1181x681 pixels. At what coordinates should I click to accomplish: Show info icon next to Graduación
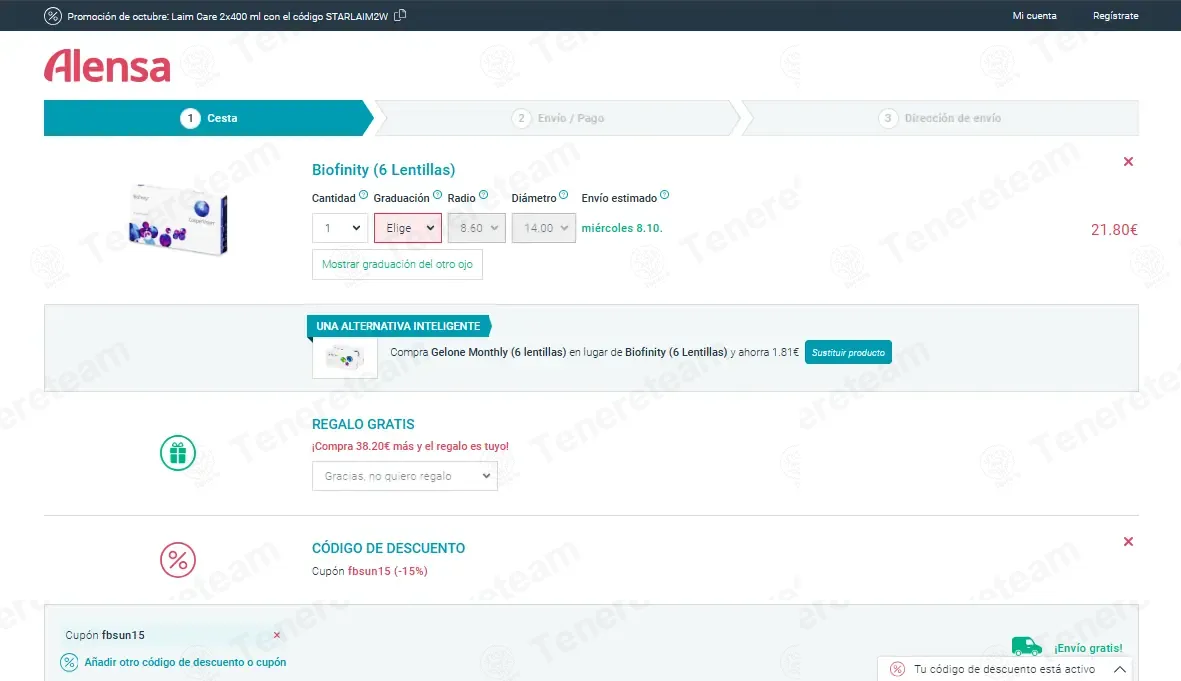coord(438,195)
